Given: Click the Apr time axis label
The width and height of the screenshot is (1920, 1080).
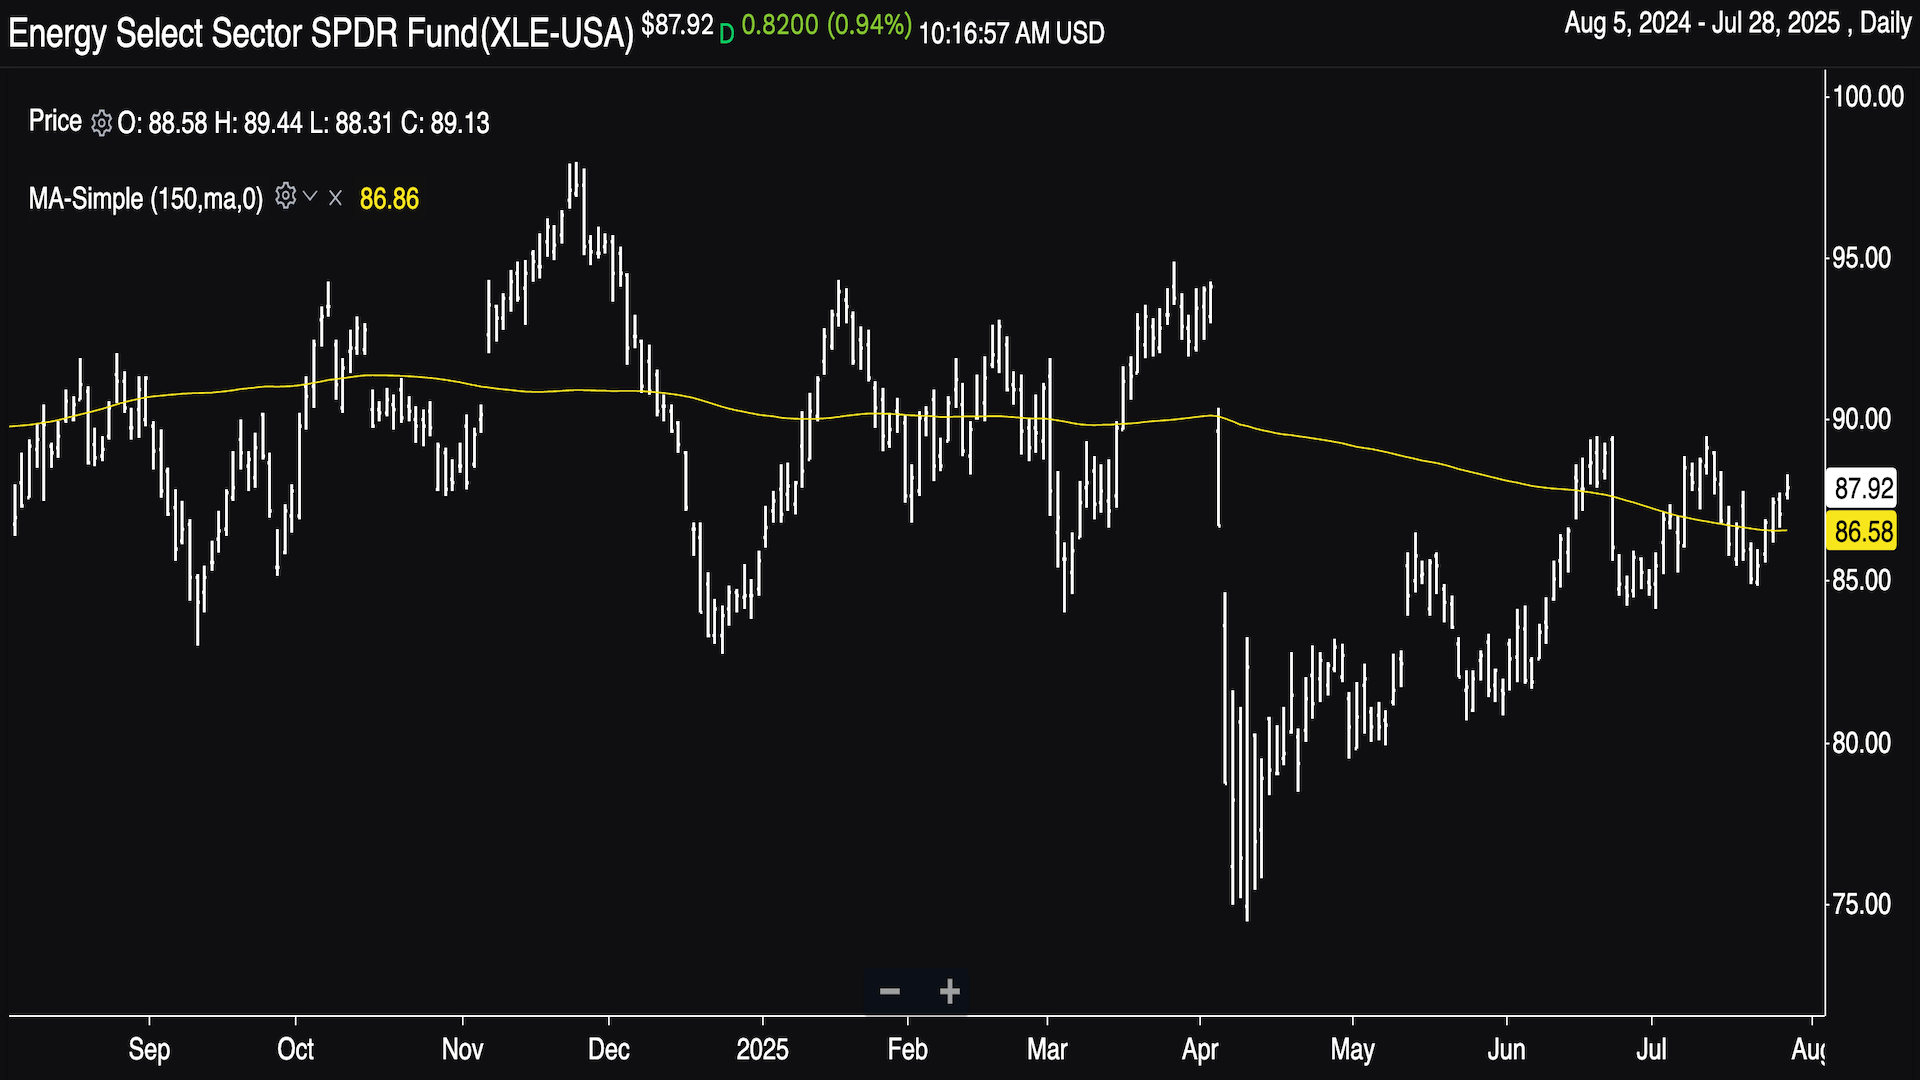Looking at the screenshot, I should pos(1200,1049).
